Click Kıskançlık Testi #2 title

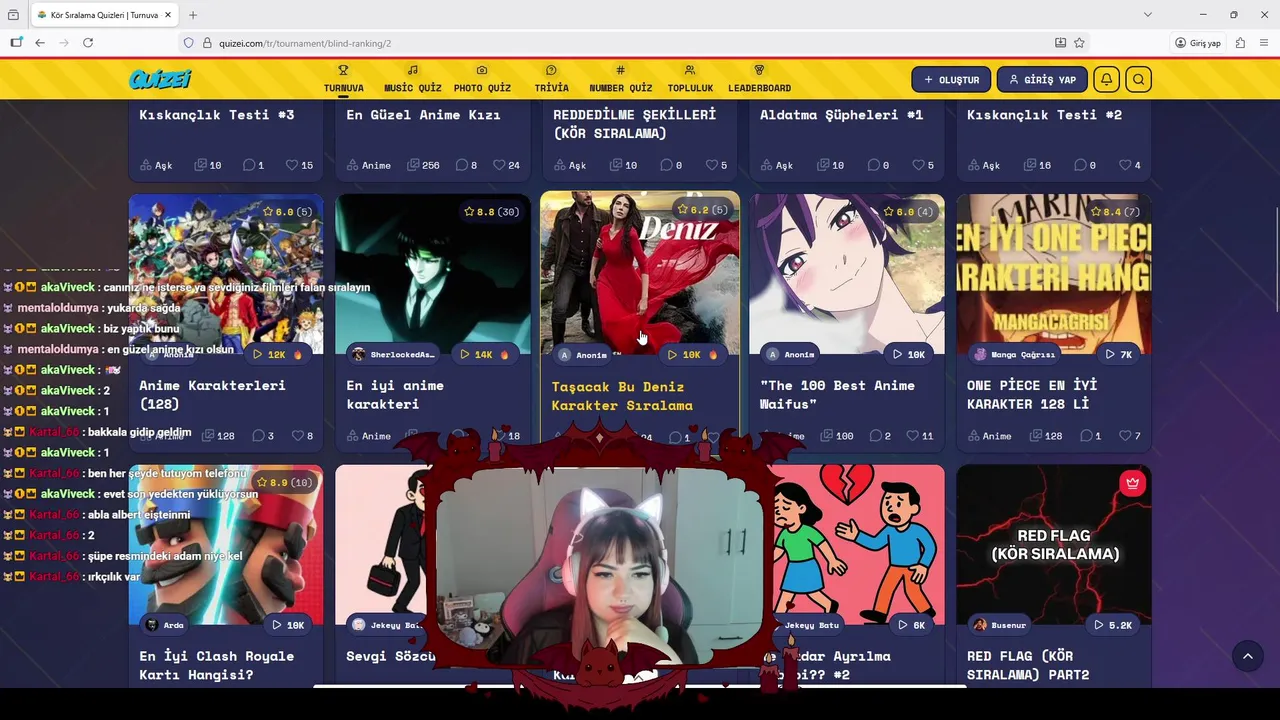pos(1044,115)
